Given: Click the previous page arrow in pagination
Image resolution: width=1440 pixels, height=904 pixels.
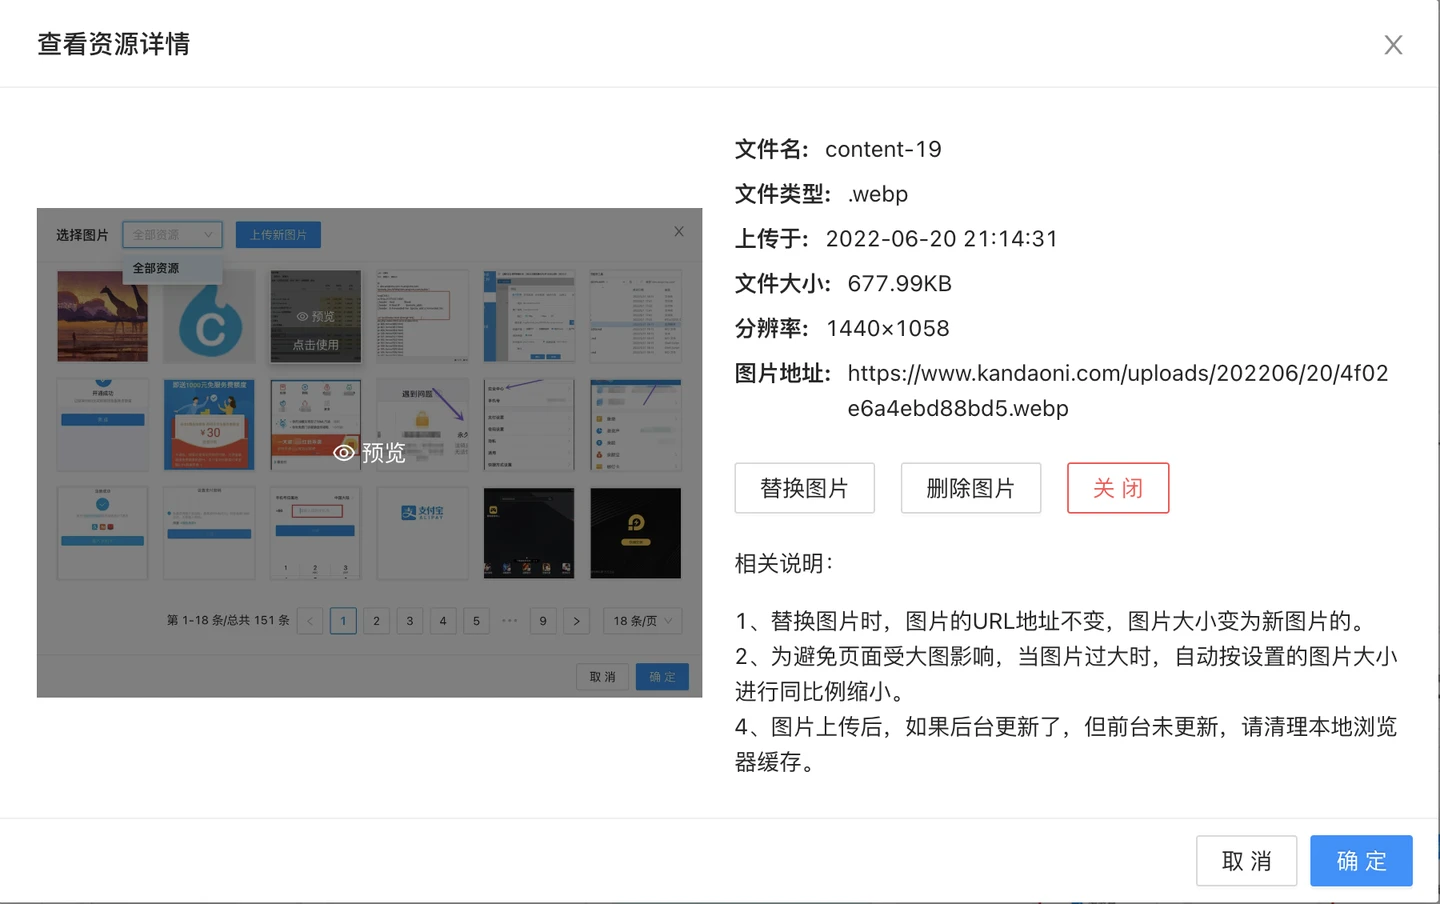Looking at the screenshot, I should pyautogui.click(x=310, y=621).
